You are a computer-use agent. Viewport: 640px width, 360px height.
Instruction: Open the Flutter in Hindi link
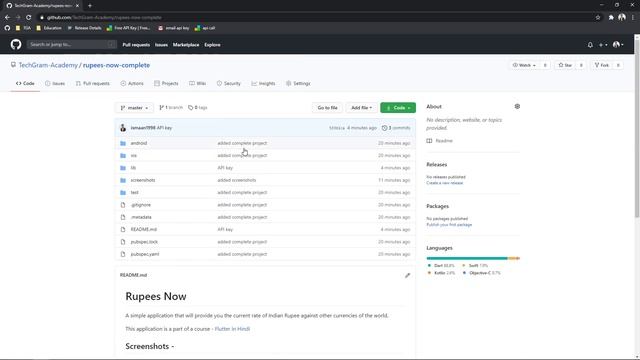click(x=232, y=329)
